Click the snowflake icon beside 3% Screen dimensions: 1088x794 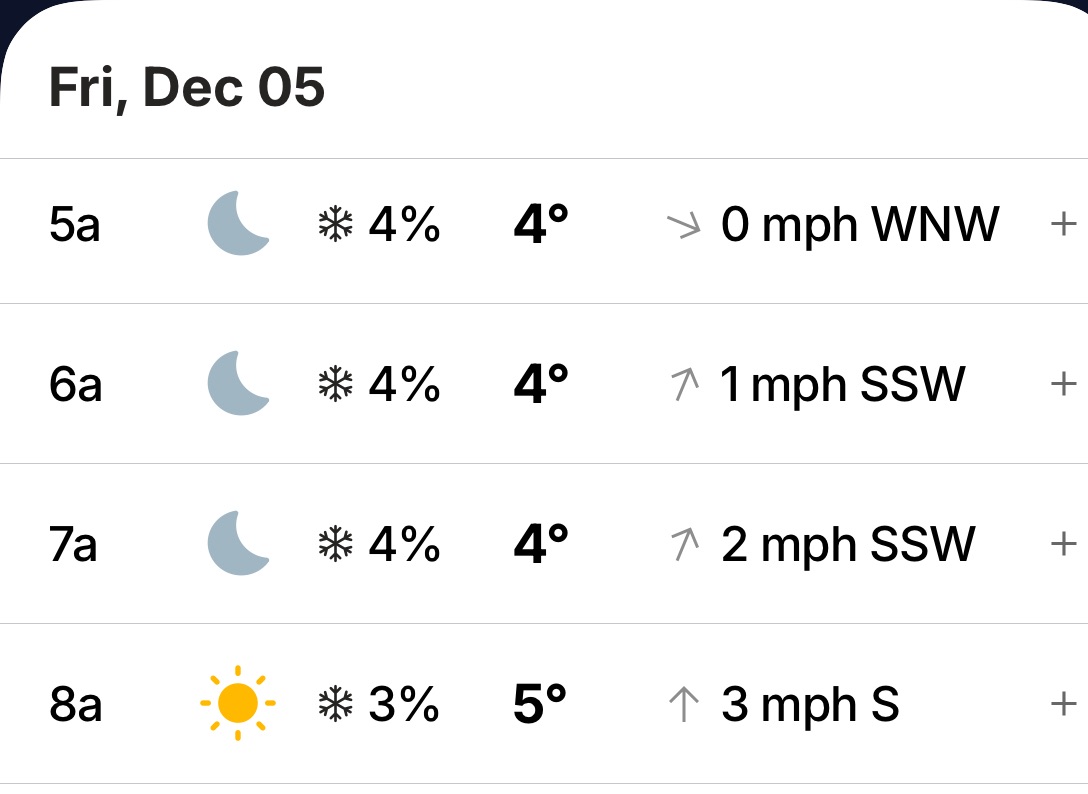(335, 705)
